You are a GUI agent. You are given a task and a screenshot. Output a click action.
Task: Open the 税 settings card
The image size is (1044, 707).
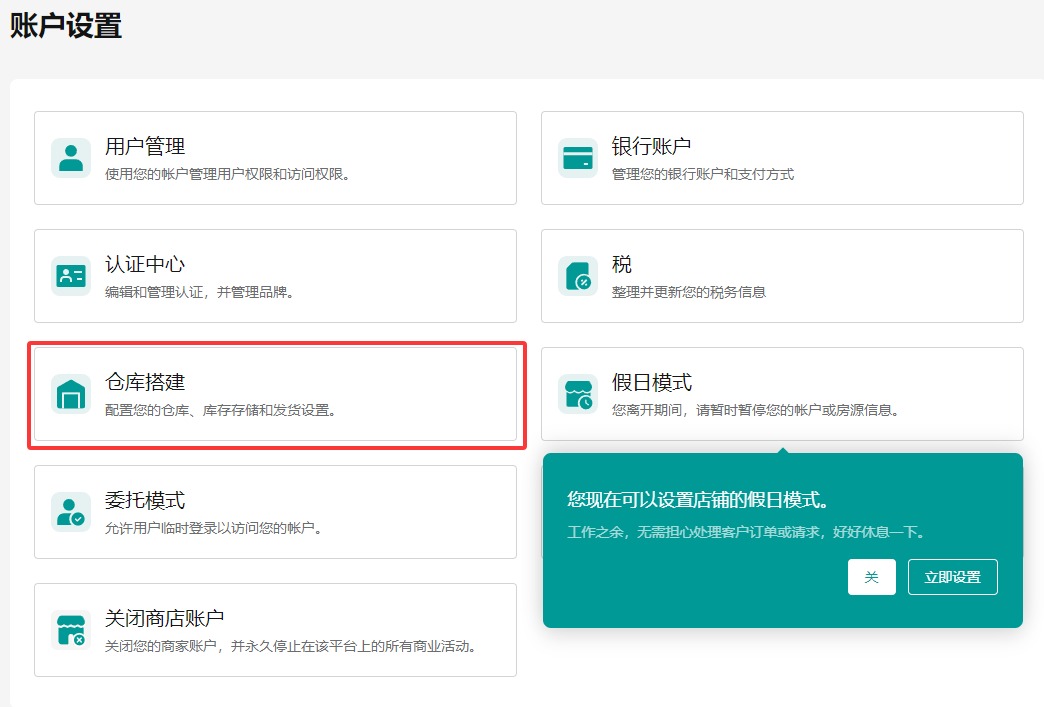point(780,275)
